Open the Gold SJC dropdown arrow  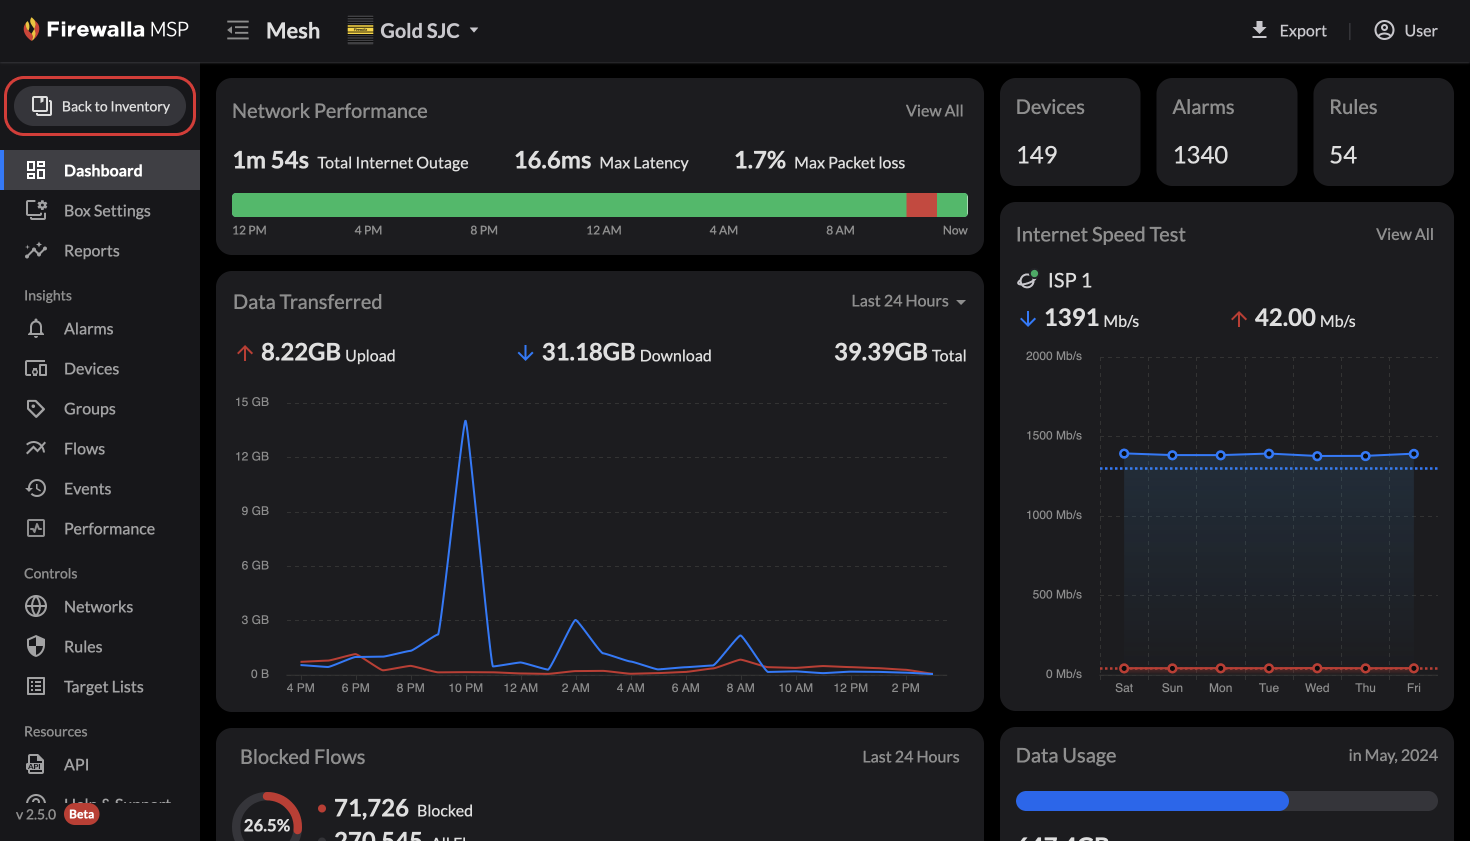(x=474, y=30)
